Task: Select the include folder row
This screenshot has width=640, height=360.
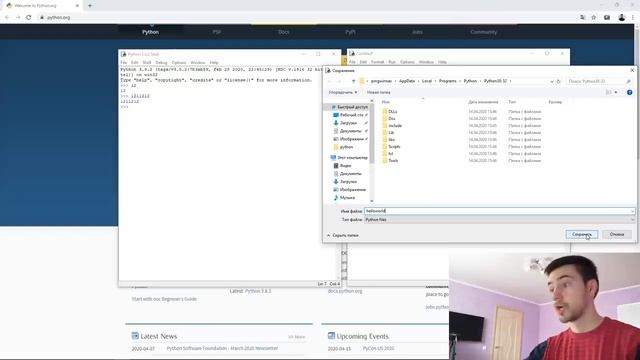Action: [x=463, y=126]
